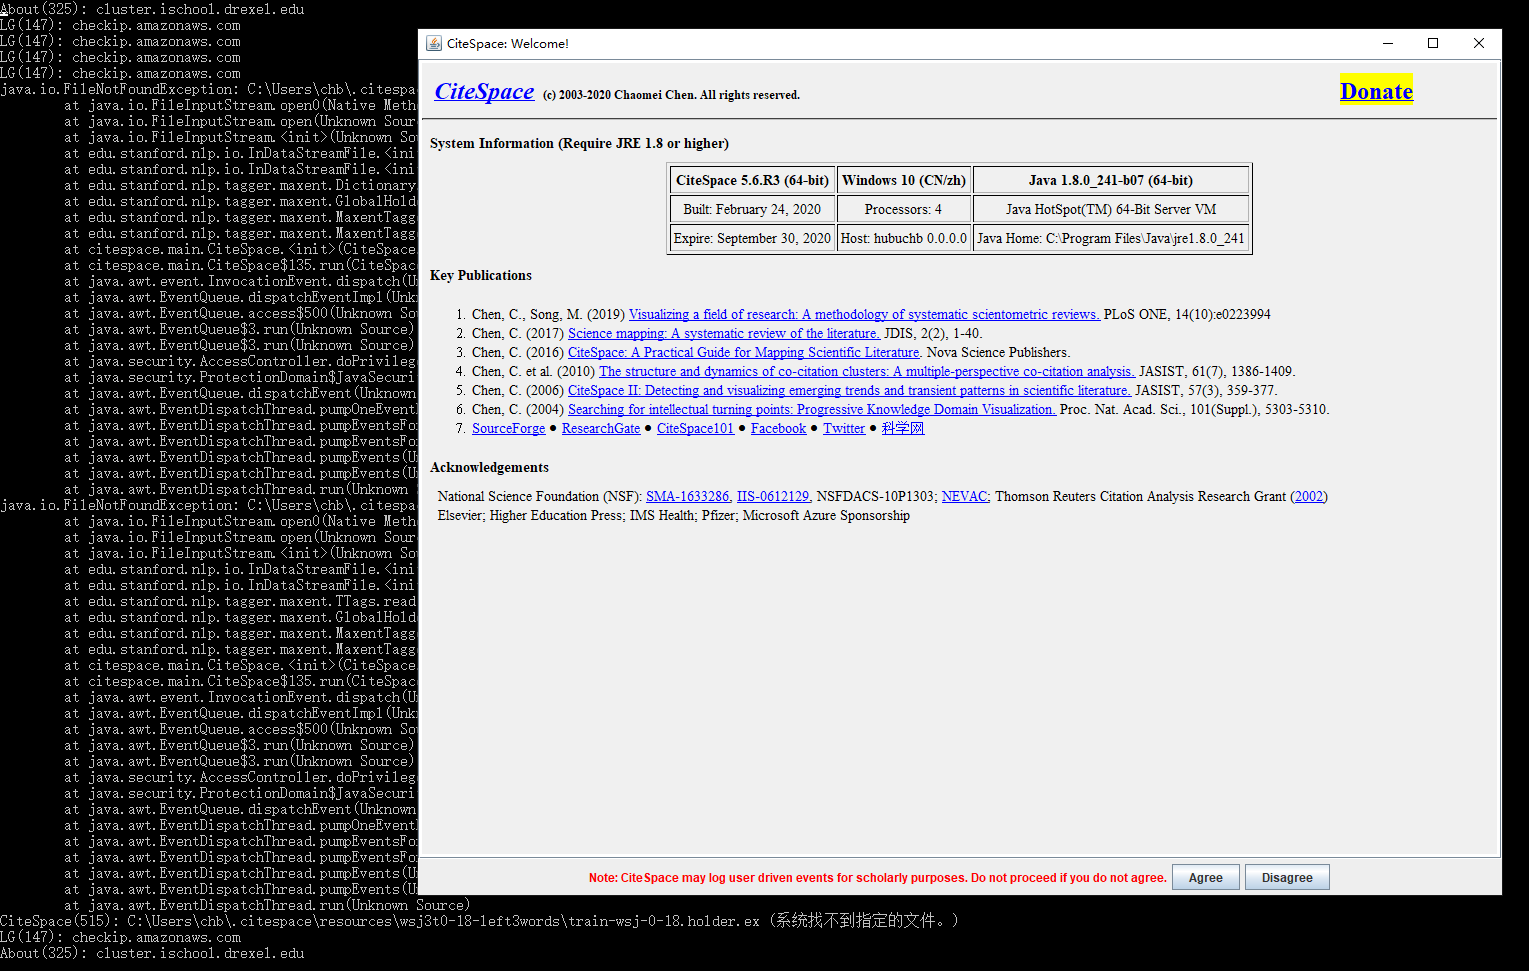1529x971 pixels.
Task: Open the CiteSpace101 link
Action: tap(695, 428)
